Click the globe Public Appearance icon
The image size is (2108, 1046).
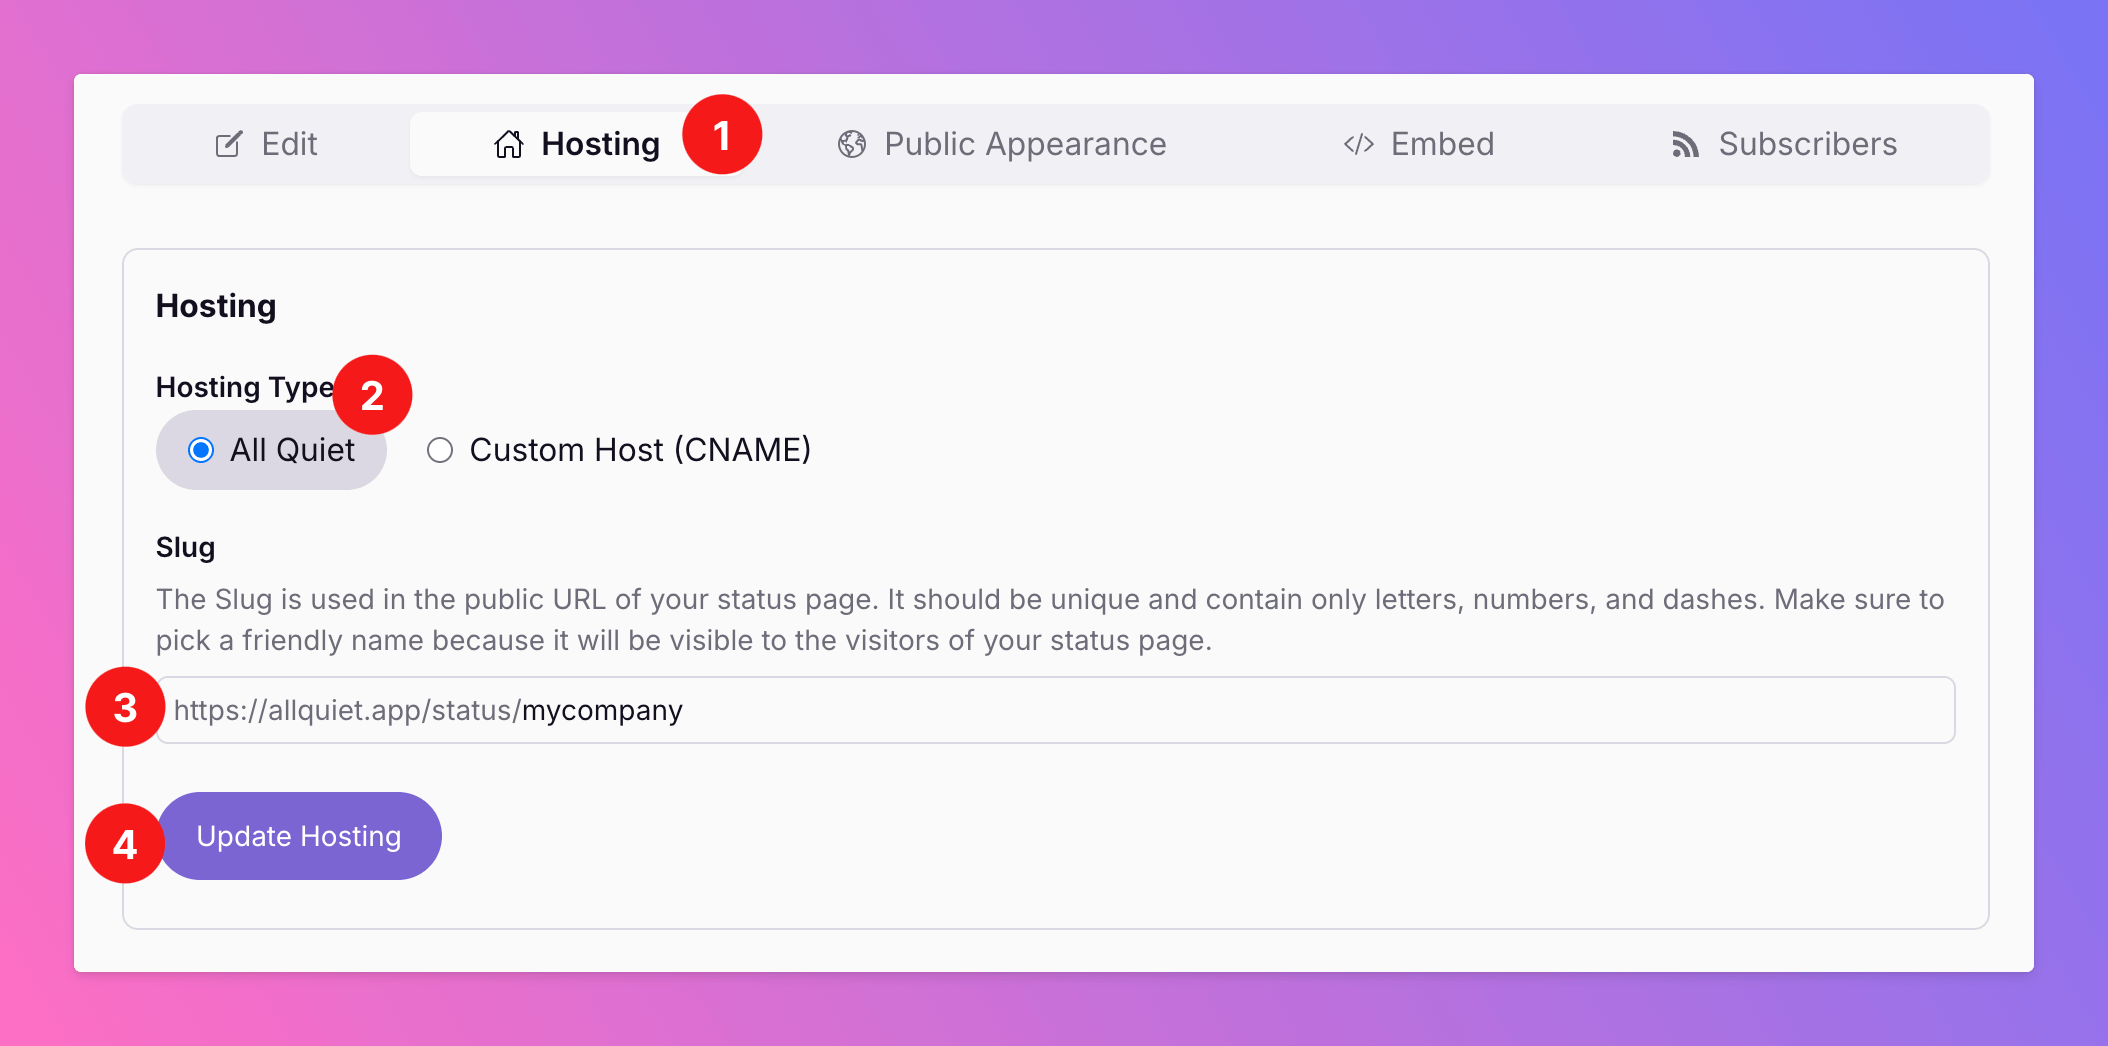click(x=851, y=144)
